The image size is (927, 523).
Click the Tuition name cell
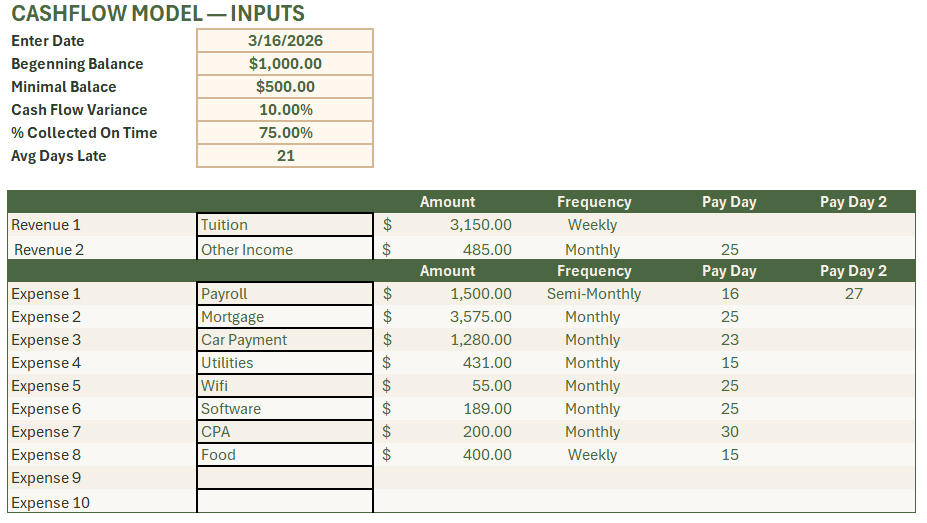(x=285, y=225)
